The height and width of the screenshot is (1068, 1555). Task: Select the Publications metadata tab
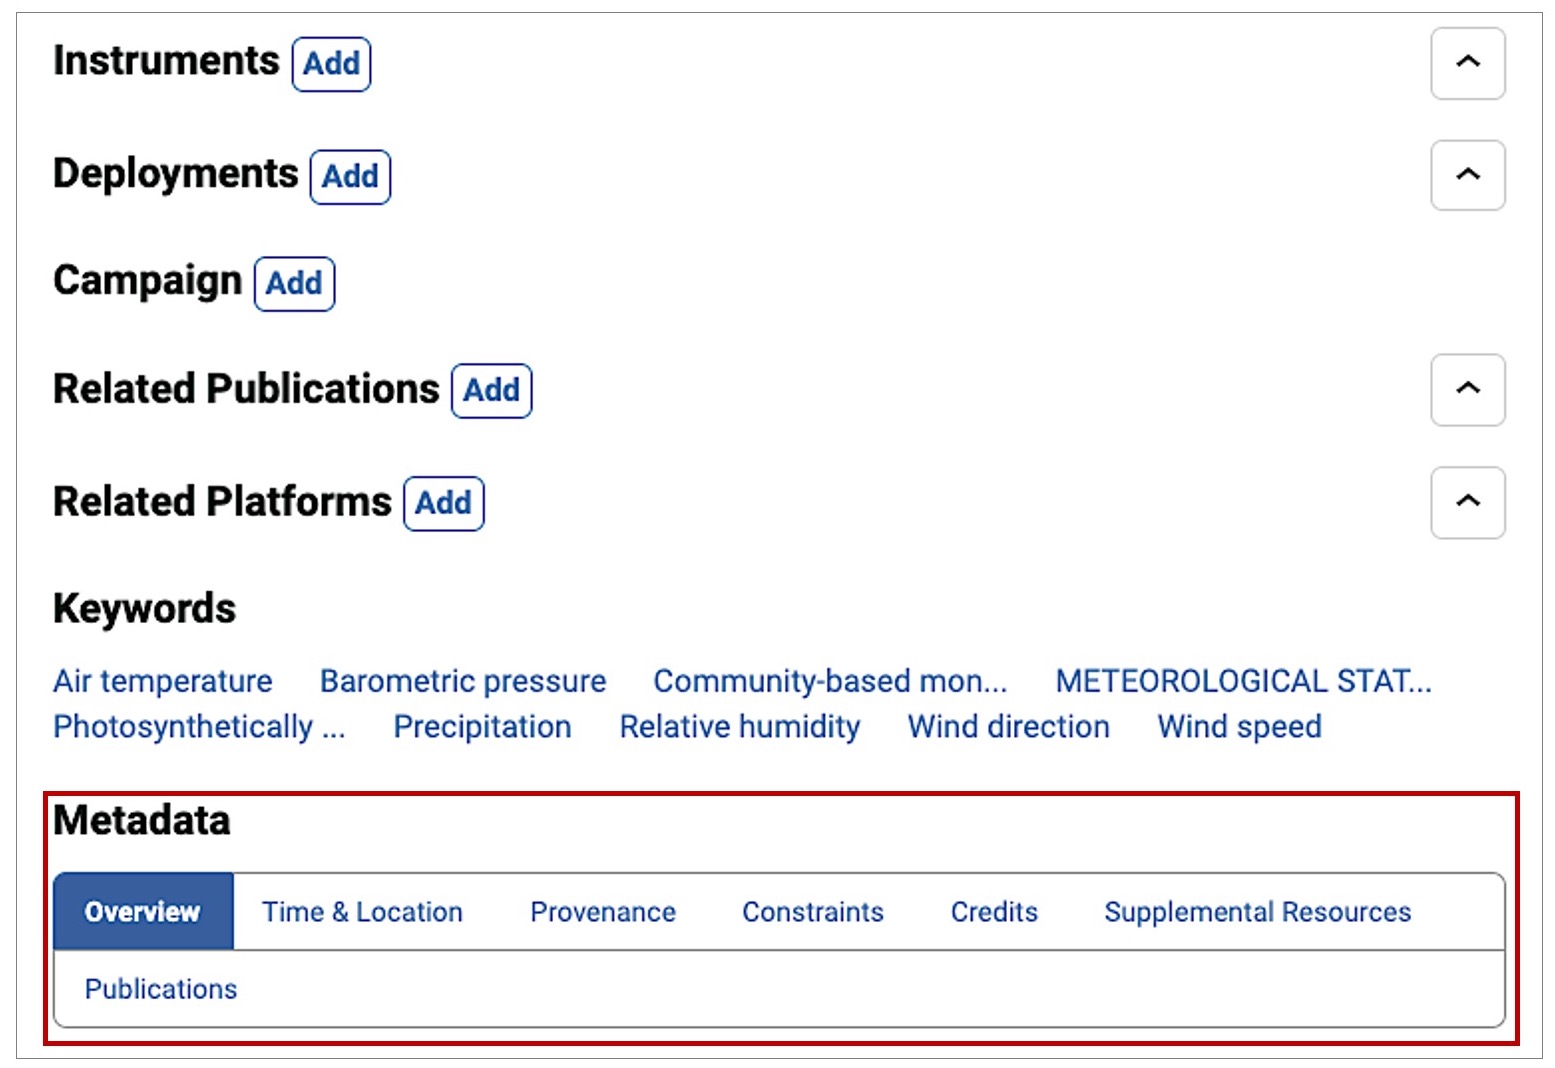tap(161, 989)
